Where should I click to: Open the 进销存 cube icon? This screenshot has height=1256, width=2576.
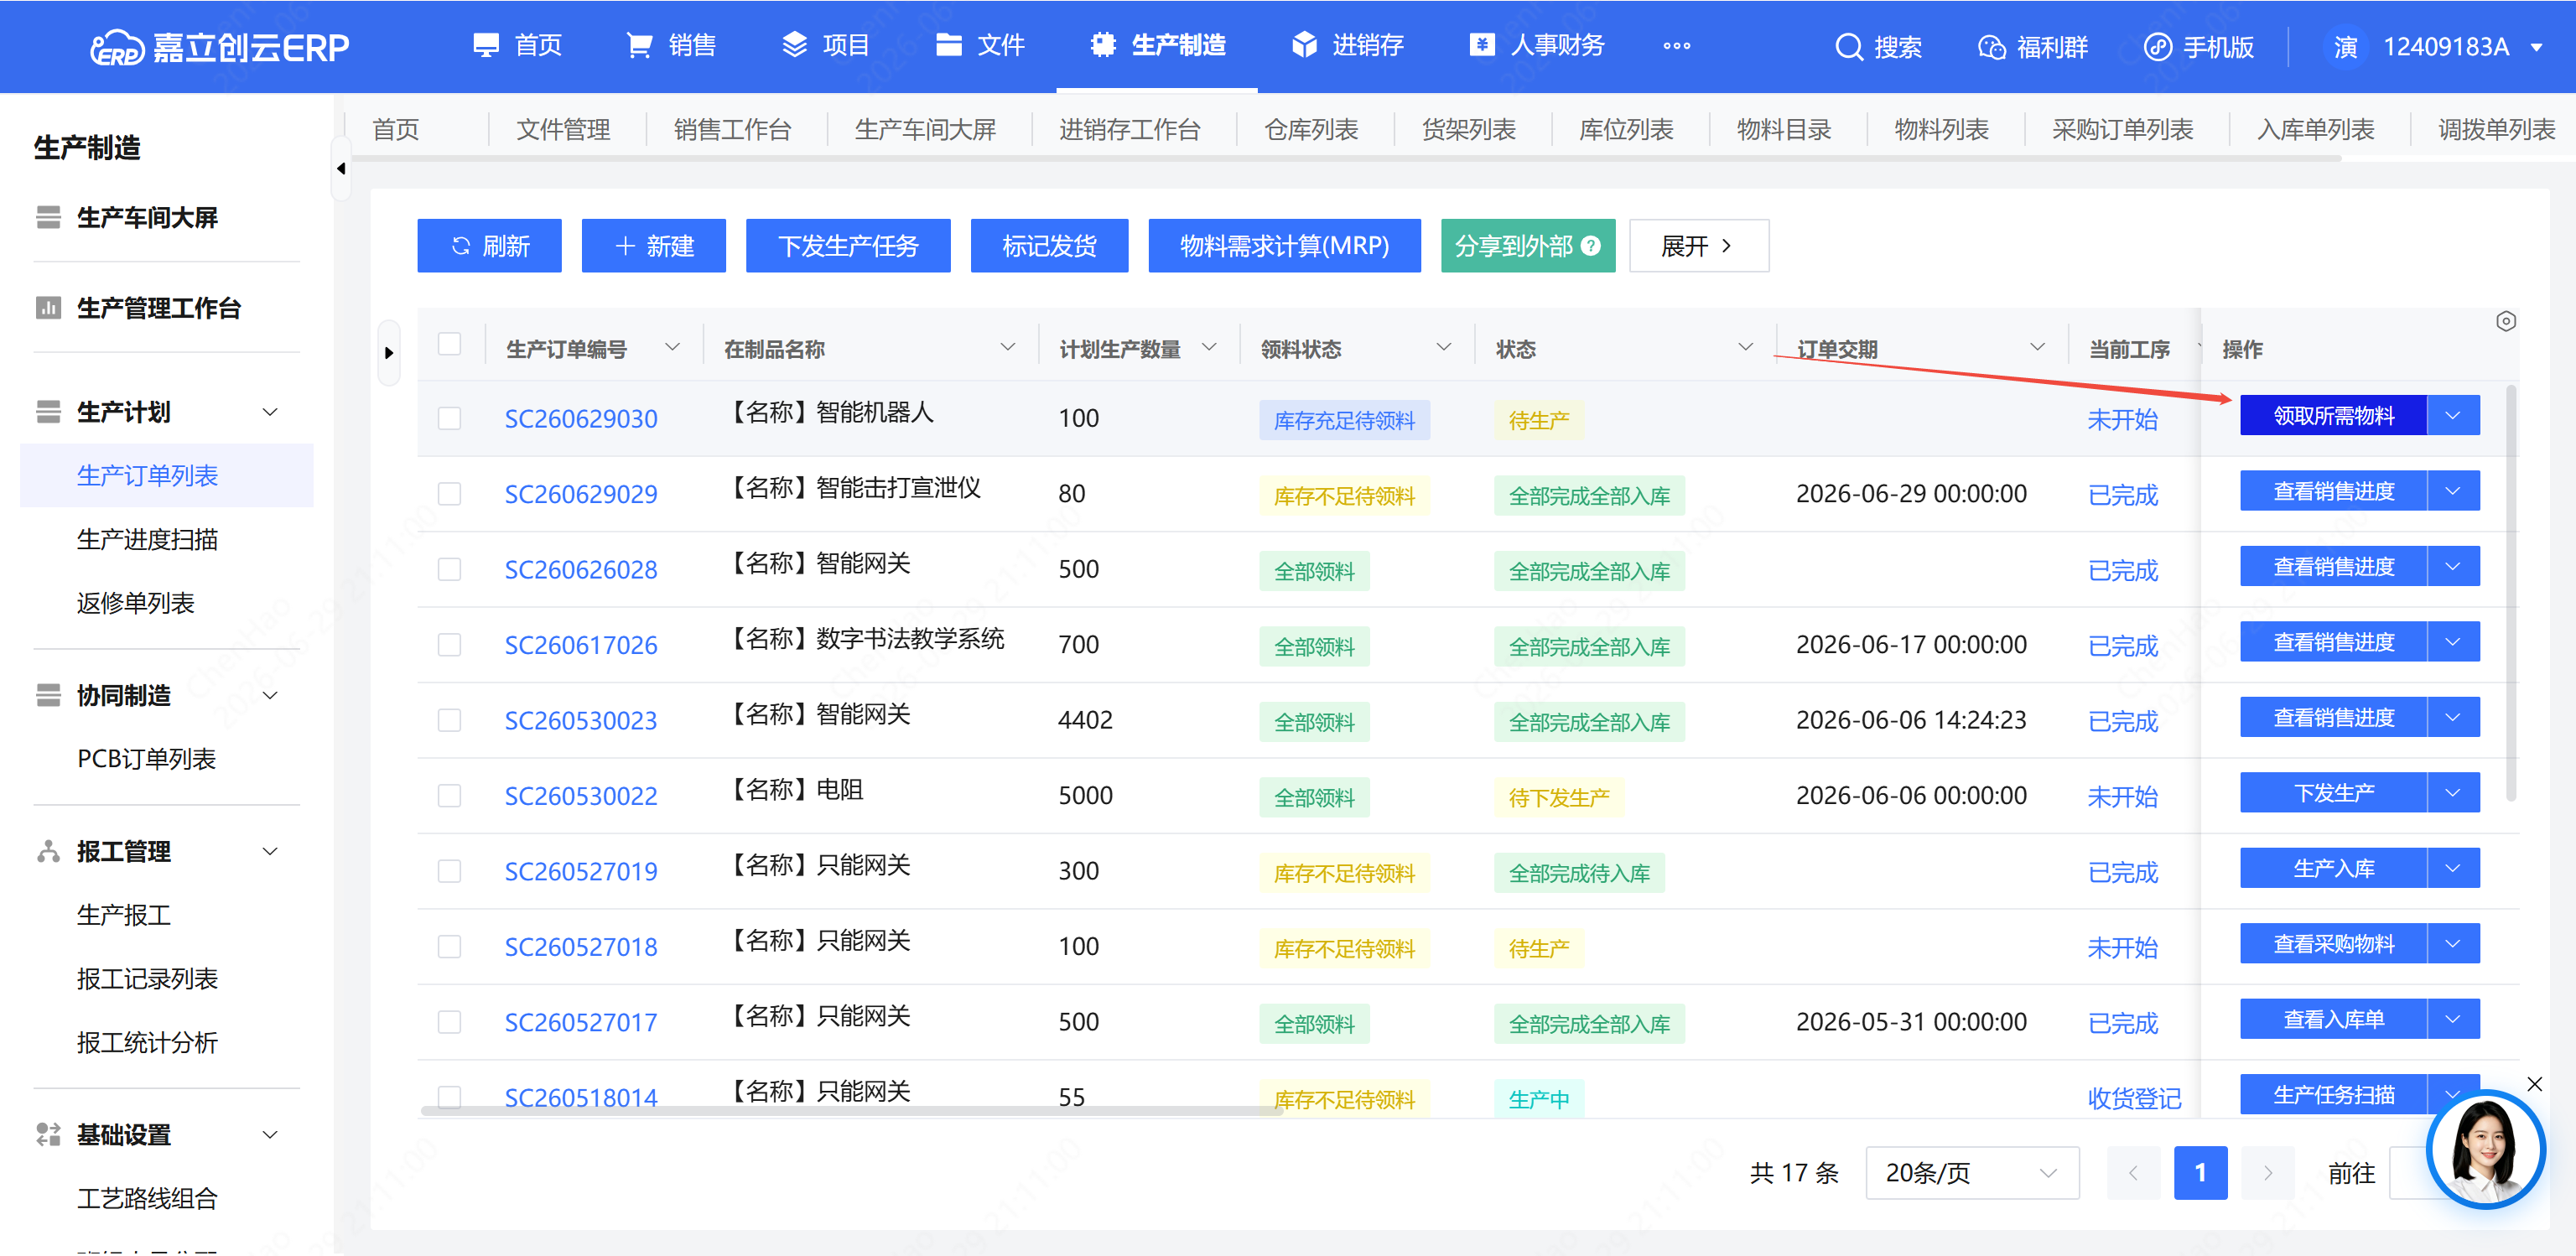coord(1304,45)
